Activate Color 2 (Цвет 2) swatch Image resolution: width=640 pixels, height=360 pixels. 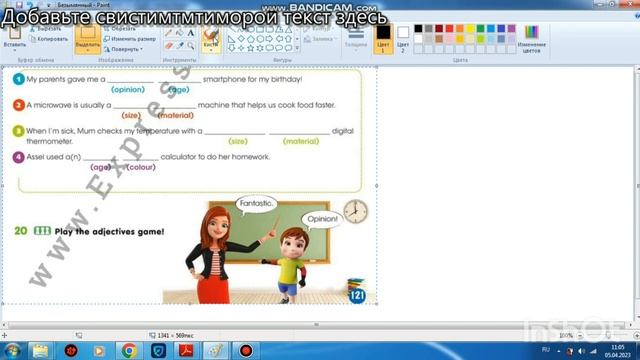[403, 39]
